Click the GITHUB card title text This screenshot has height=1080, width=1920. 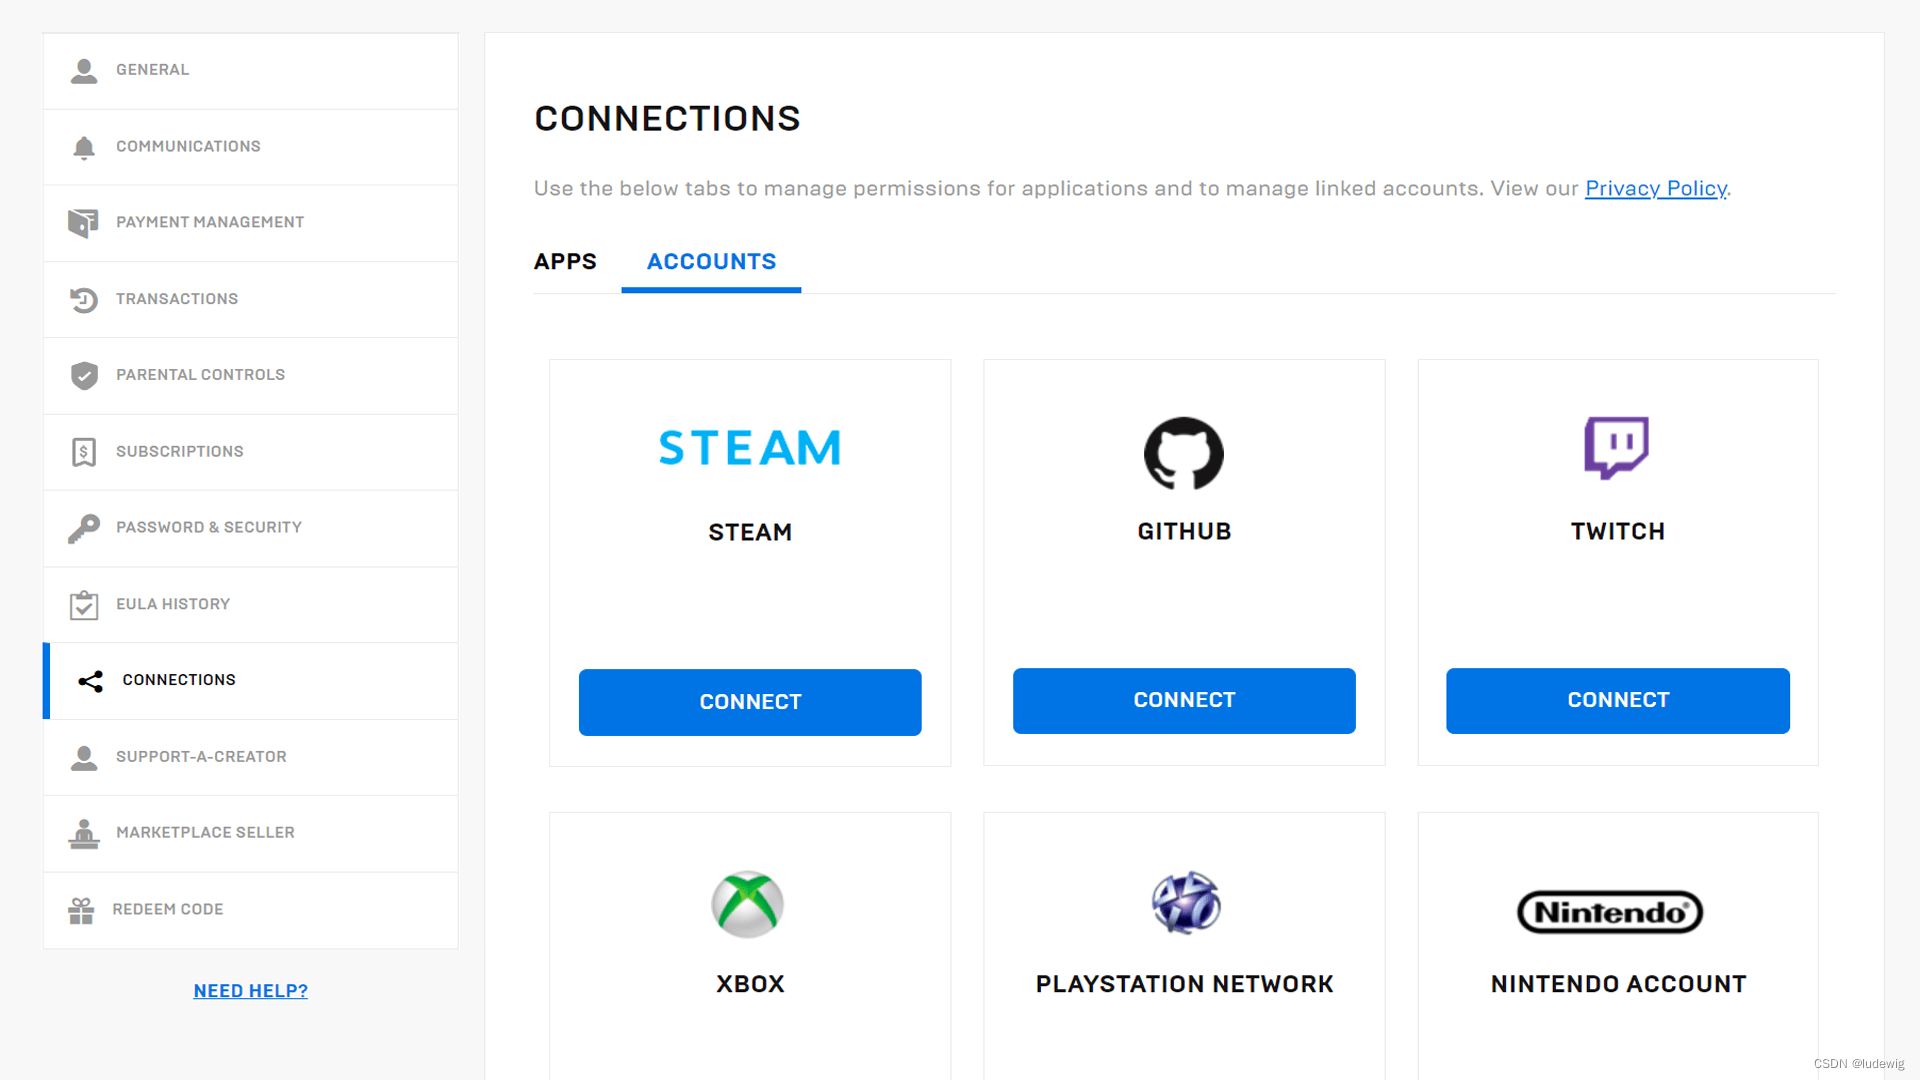point(1184,531)
